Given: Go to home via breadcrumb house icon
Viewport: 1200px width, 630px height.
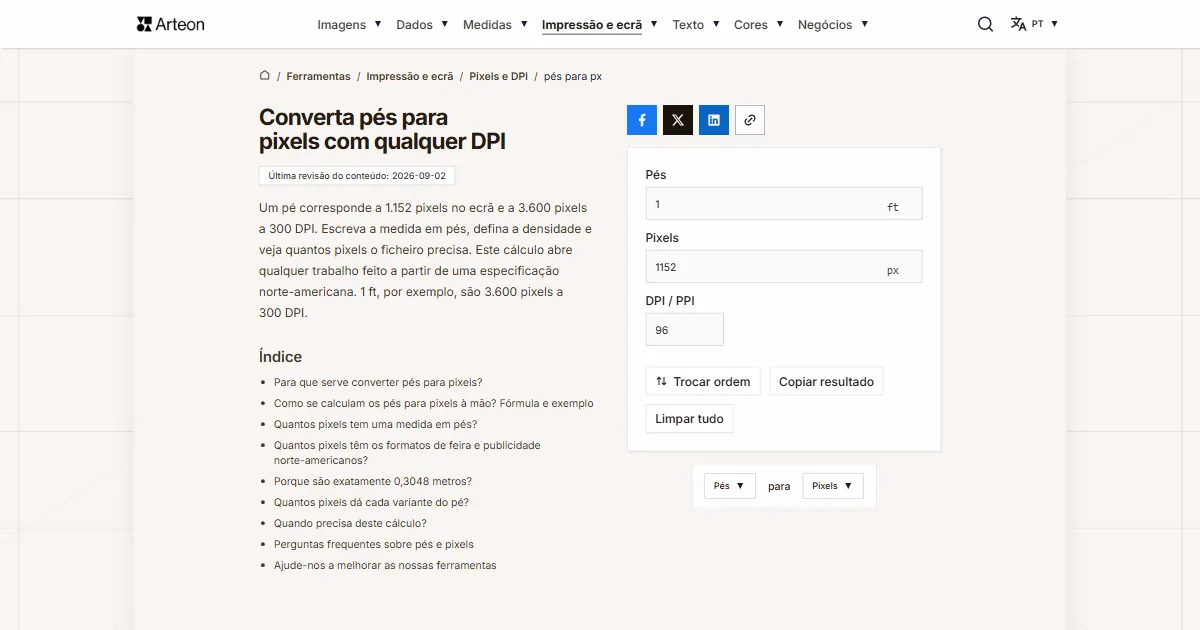Looking at the screenshot, I should [265, 76].
